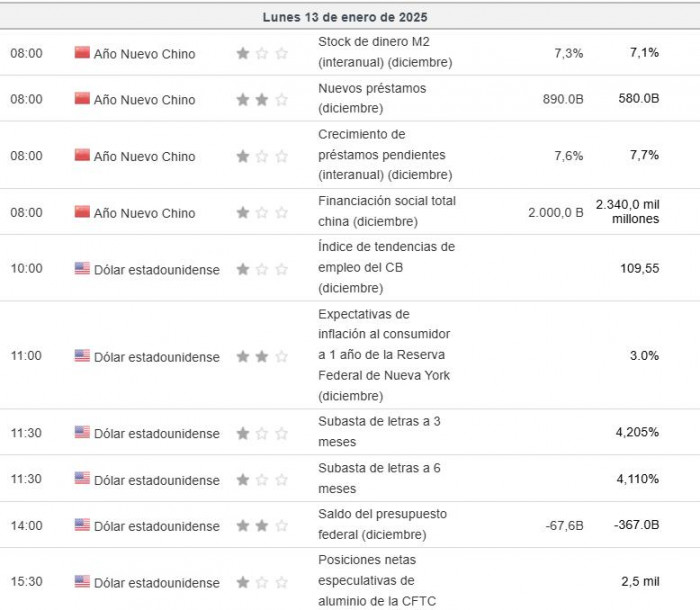Viewport: 700px width, 610px height.
Task: Click importance stars for Crecimiento de préstamos pendientes
Action: (x=262, y=156)
